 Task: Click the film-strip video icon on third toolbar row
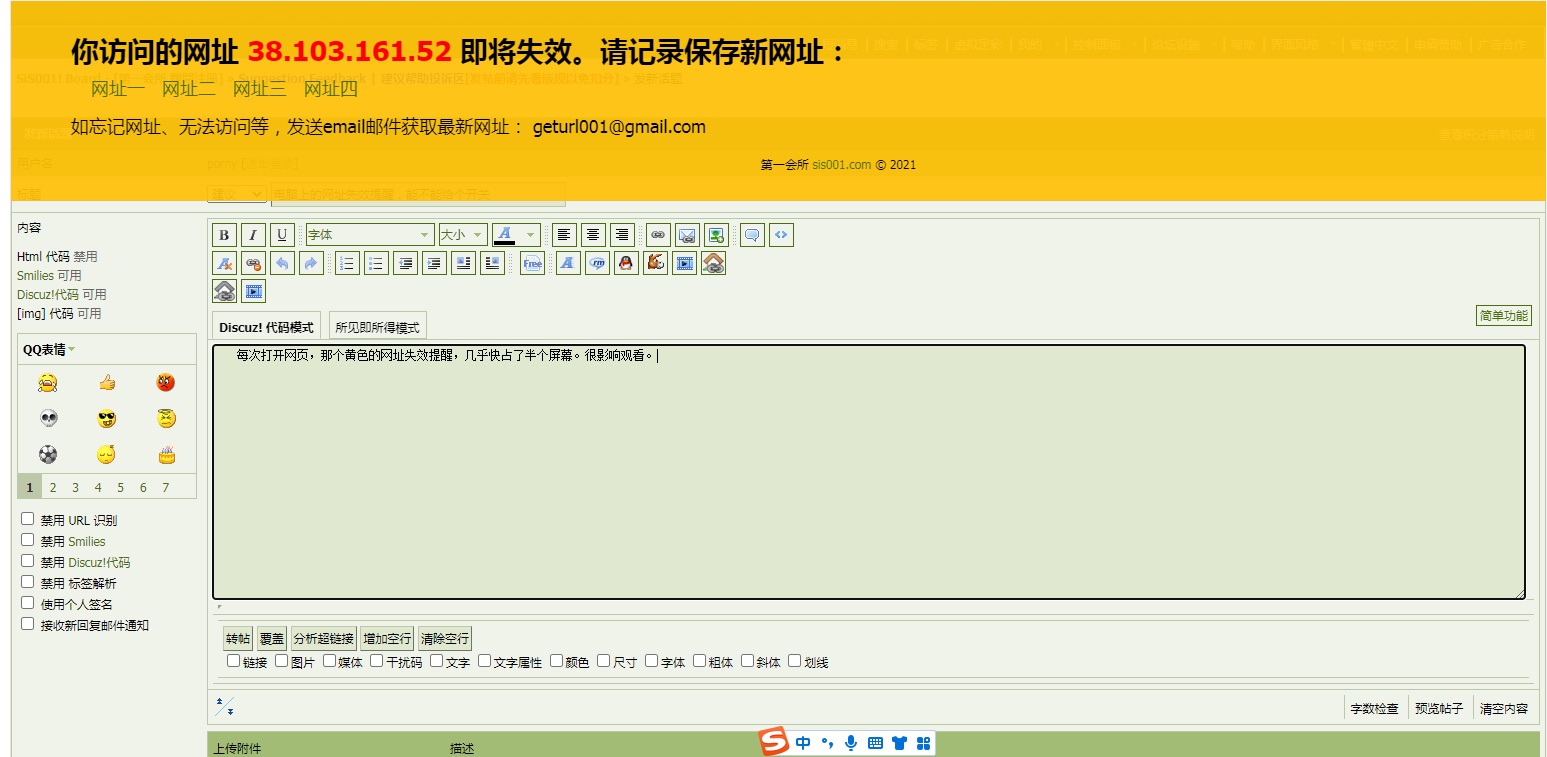[x=254, y=291]
